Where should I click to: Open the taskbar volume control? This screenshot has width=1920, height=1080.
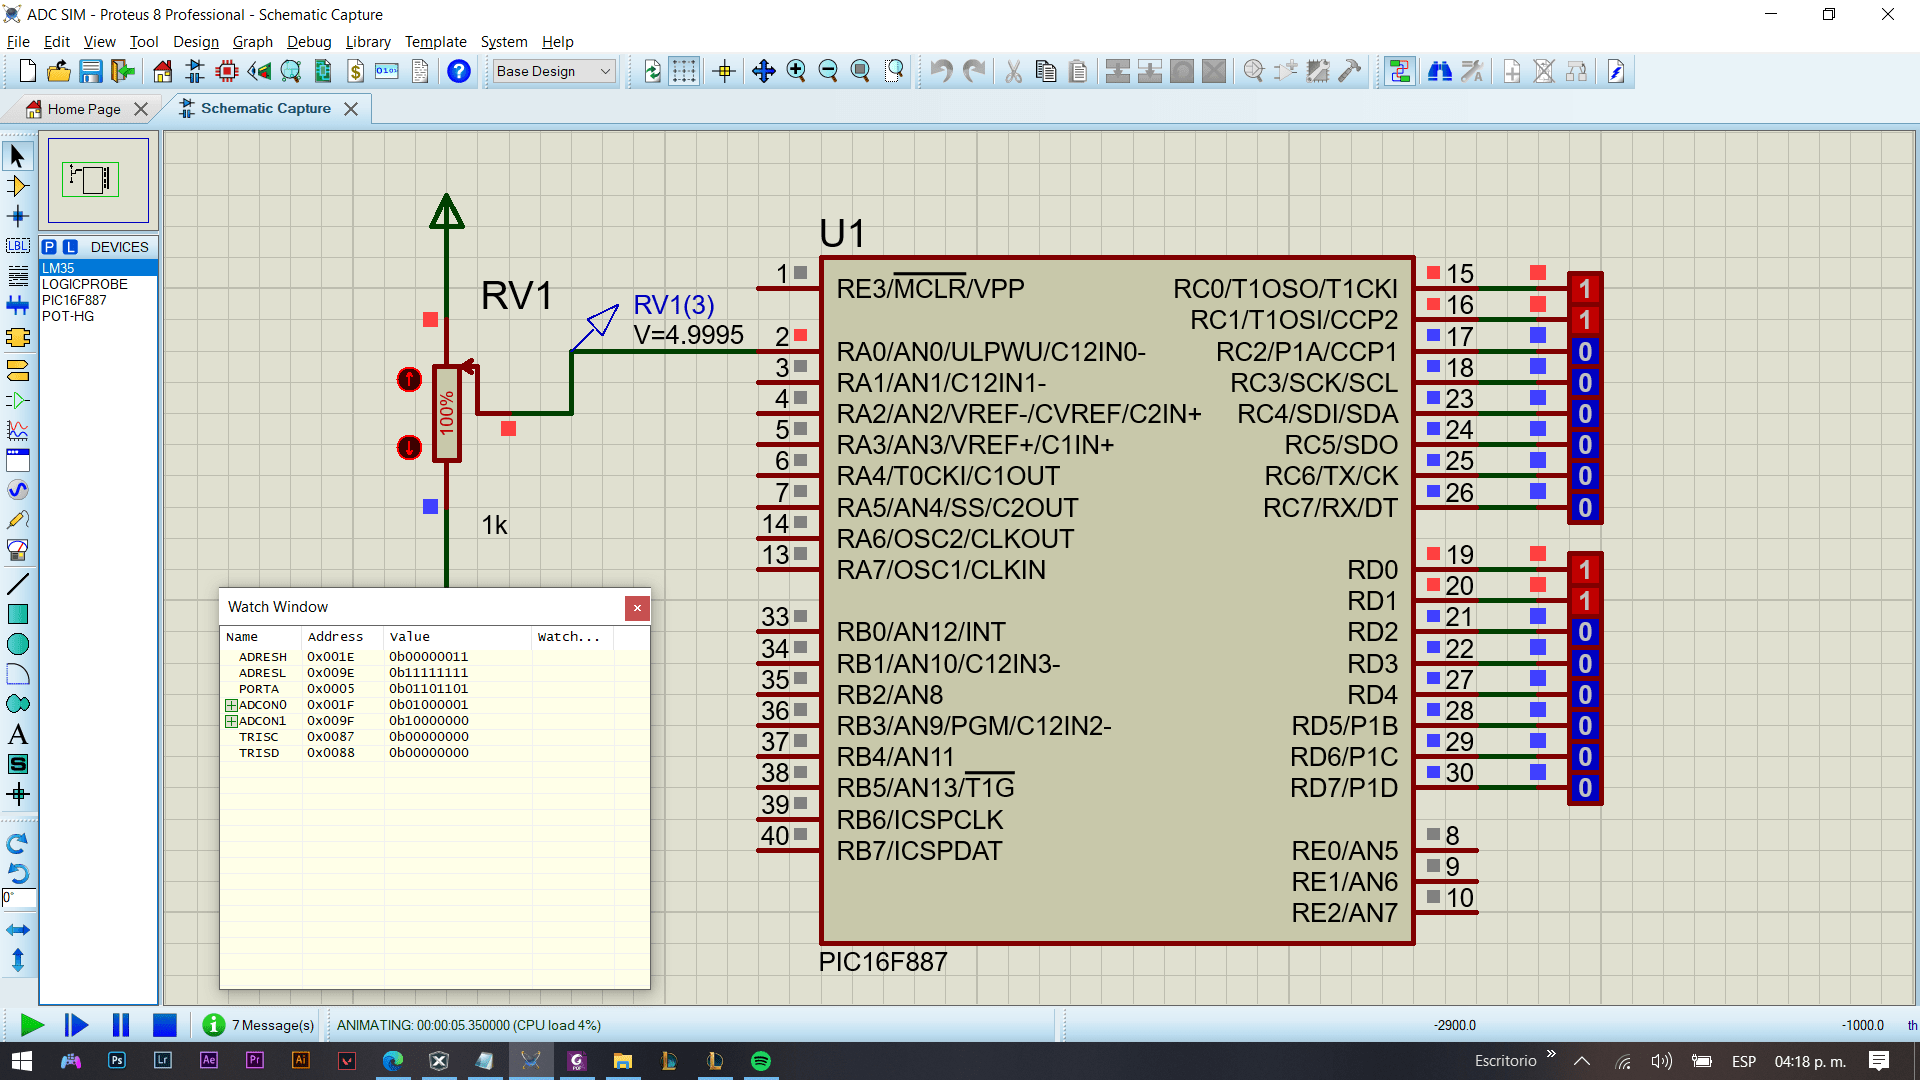pyautogui.click(x=1661, y=1061)
